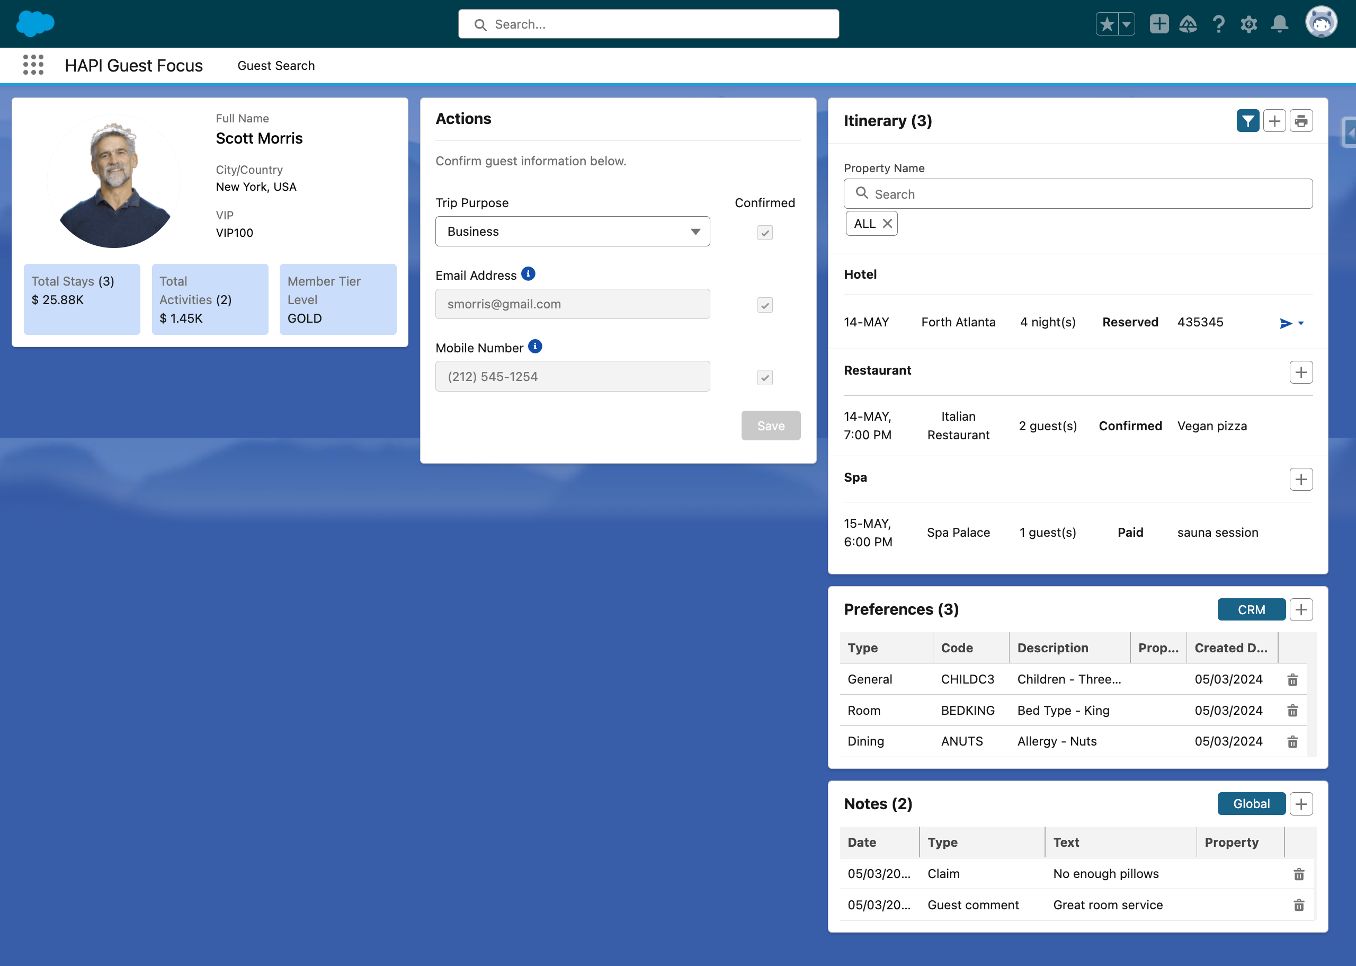Sort preferences by Description column header
This screenshot has height=966, width=1356.
click(x=1052, y=648)
